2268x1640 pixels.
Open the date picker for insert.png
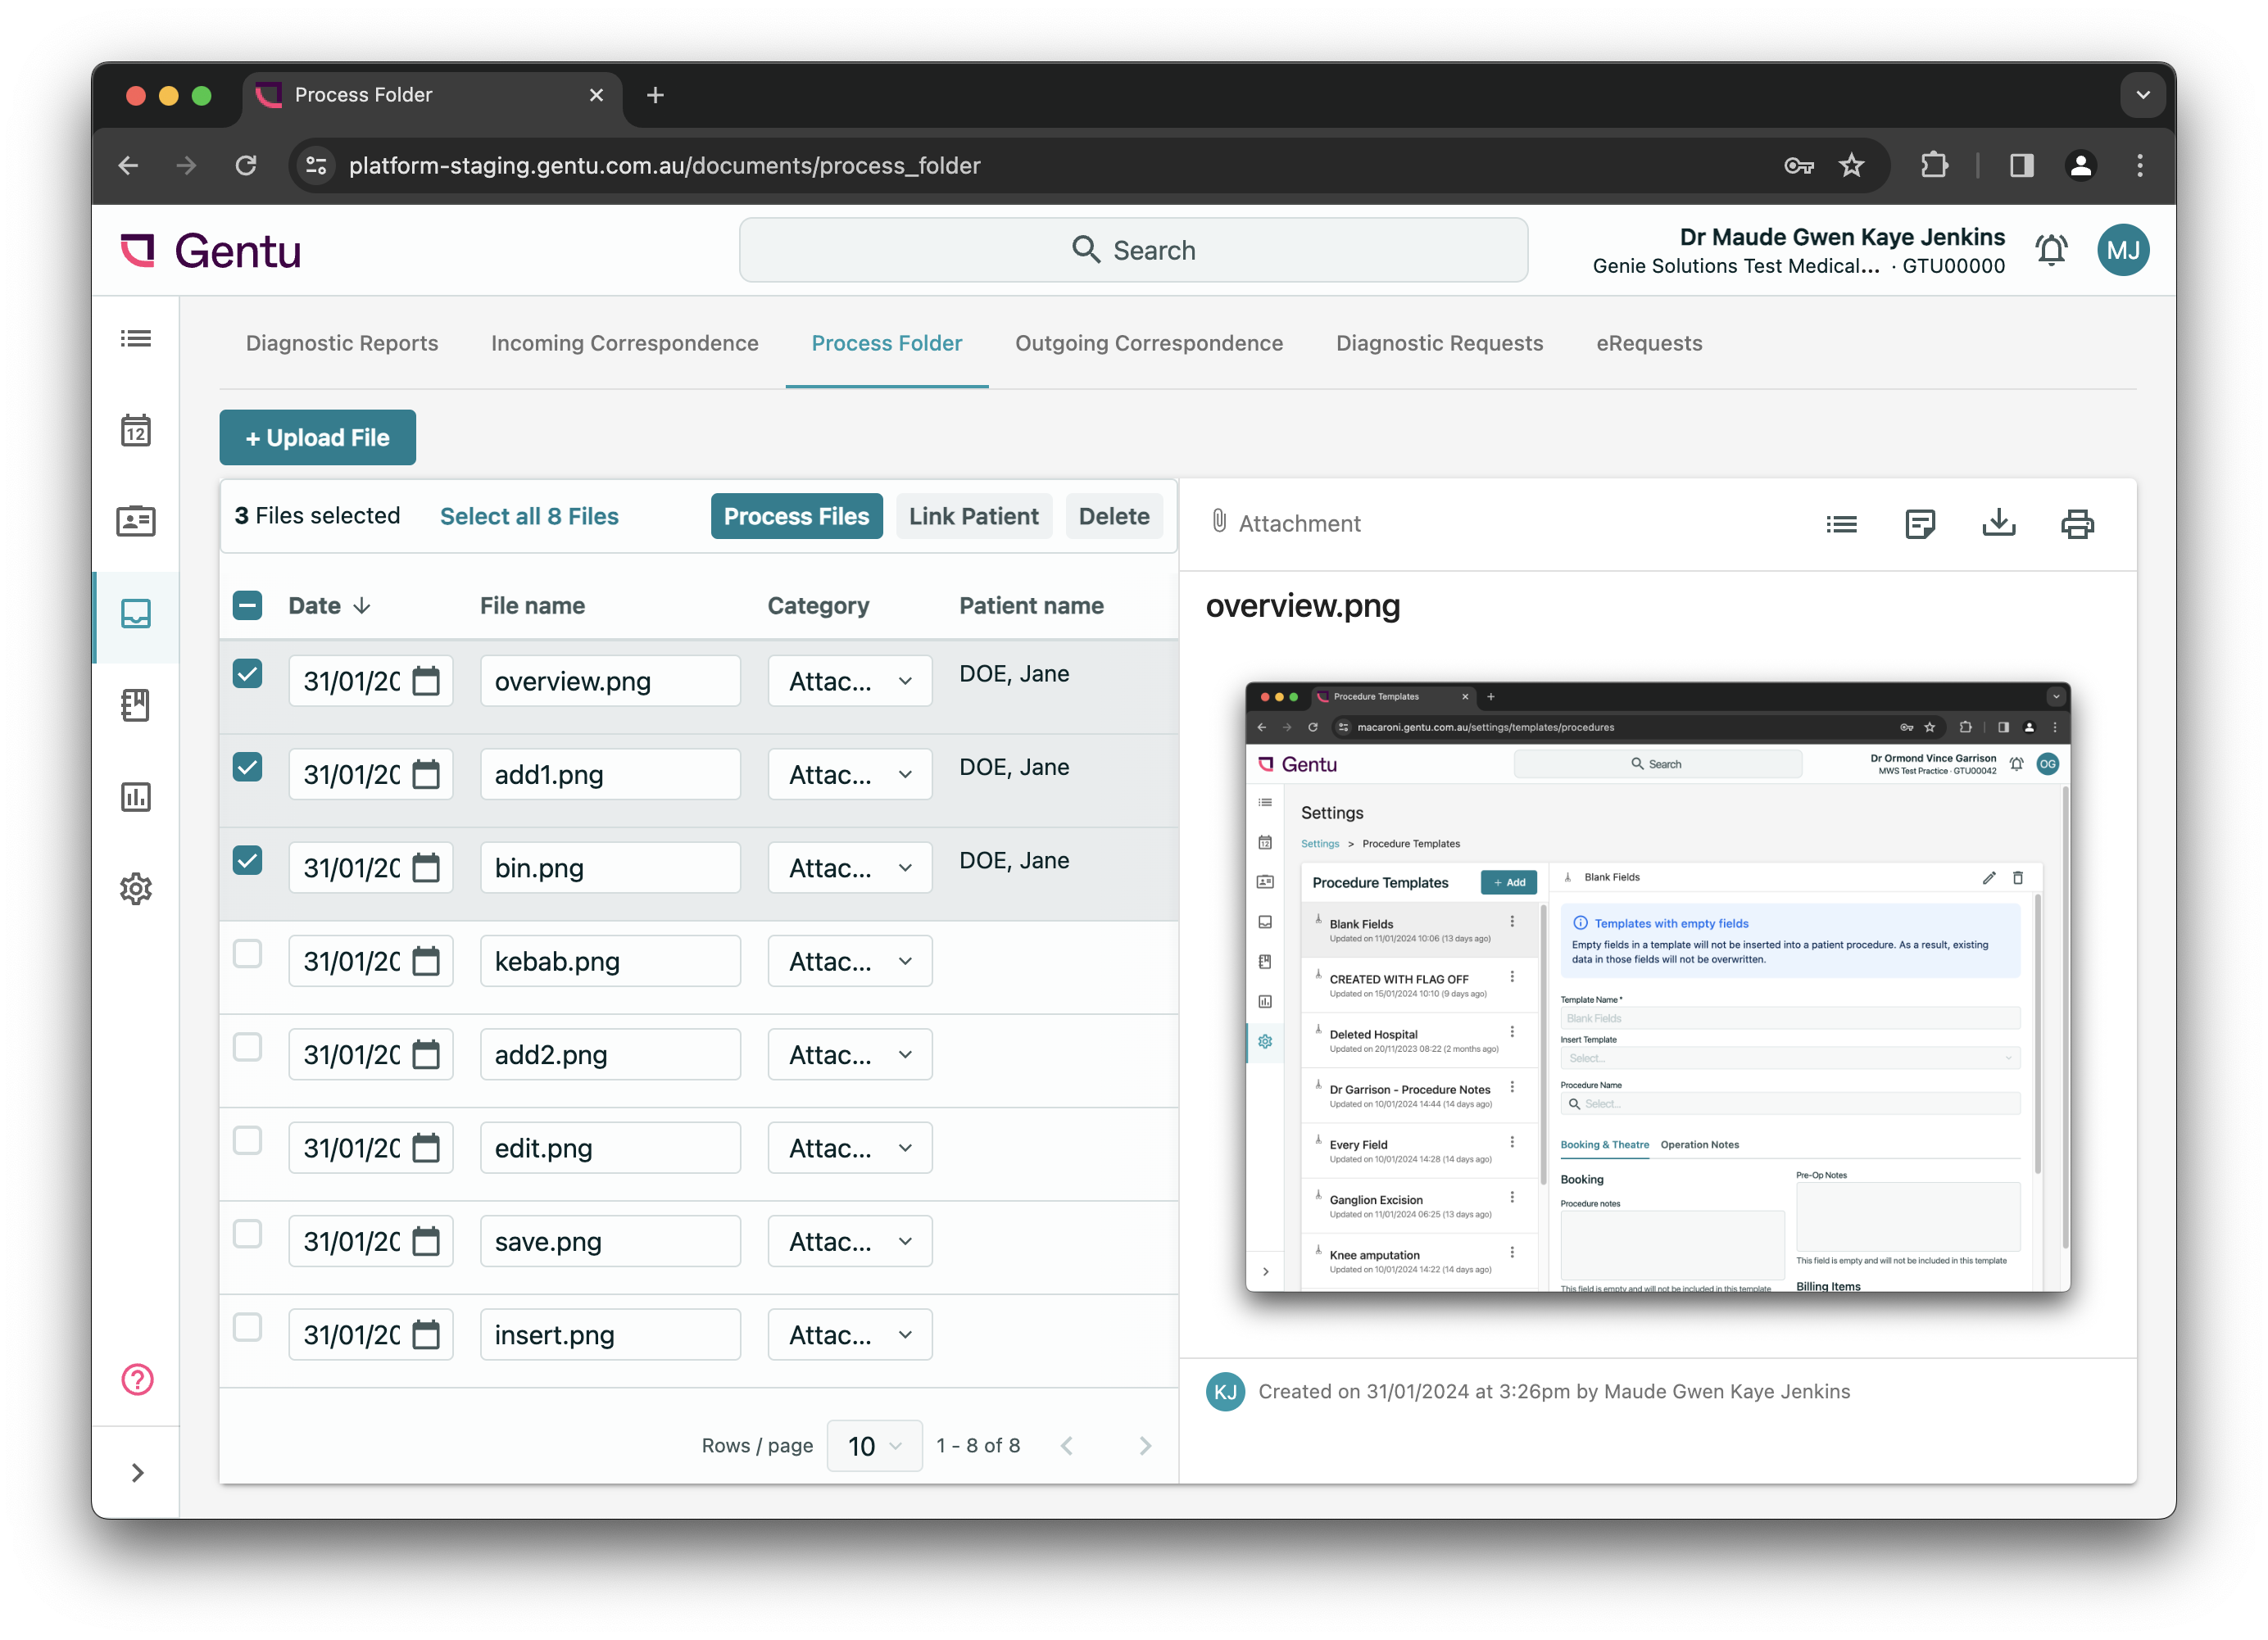click(x=426, y=1334)
